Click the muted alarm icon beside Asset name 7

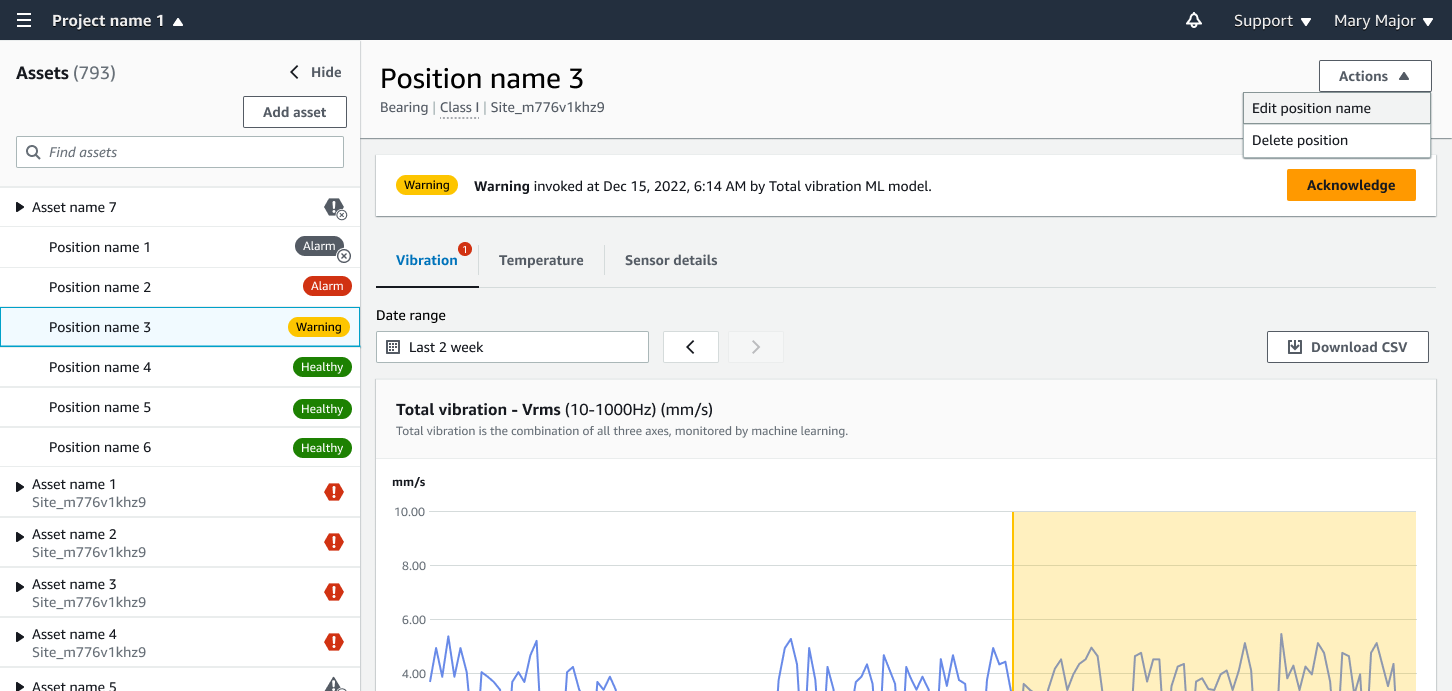[x=334, y=208]
